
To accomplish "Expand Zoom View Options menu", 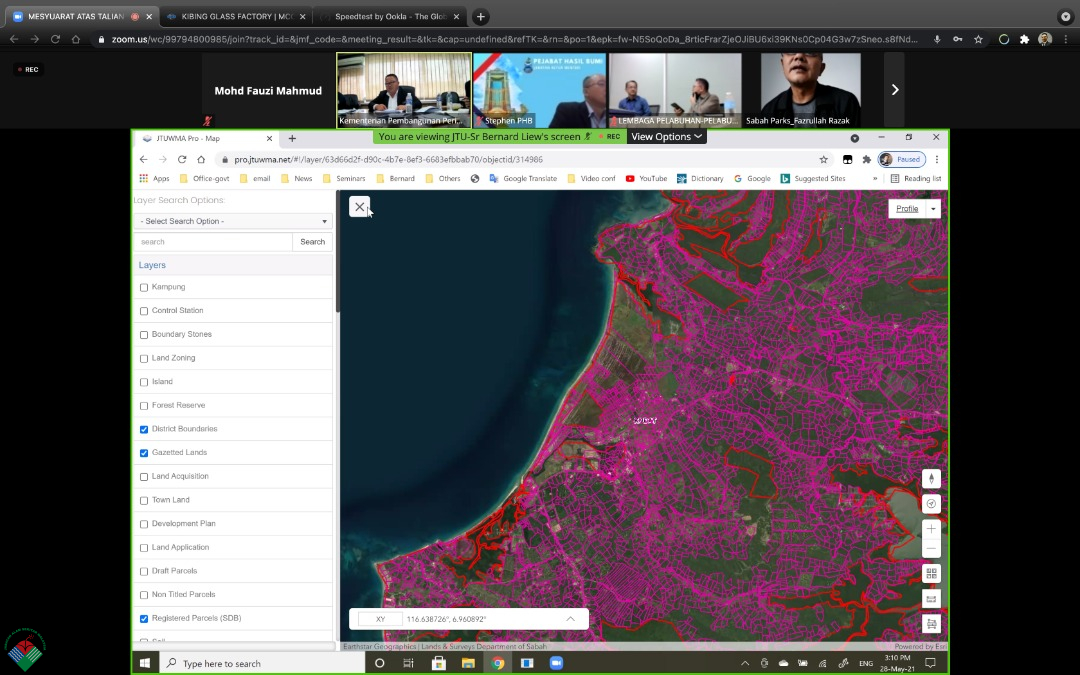I will click(666, 136).
